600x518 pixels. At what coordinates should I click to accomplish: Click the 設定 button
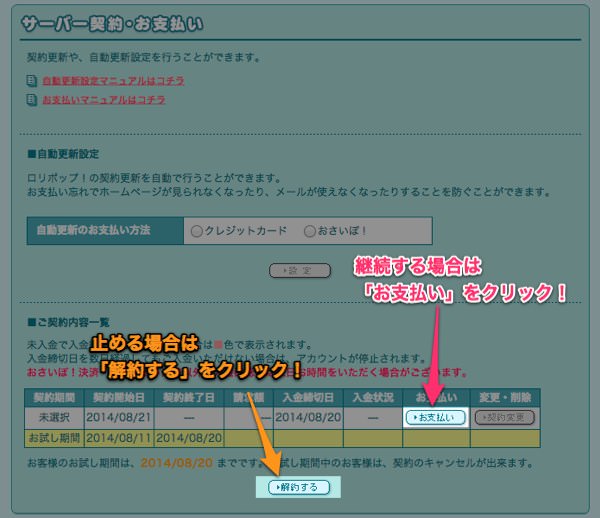300,270
